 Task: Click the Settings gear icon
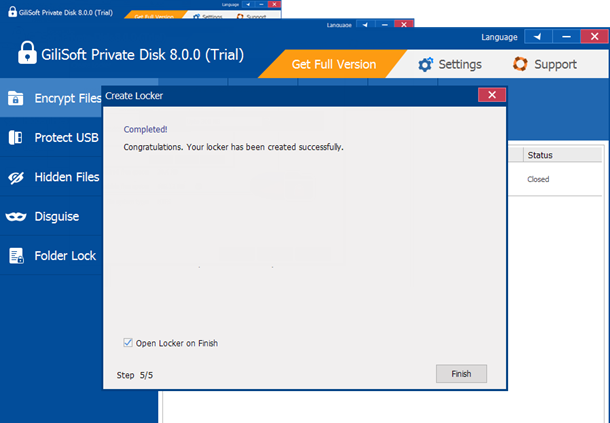click(425, 64)
